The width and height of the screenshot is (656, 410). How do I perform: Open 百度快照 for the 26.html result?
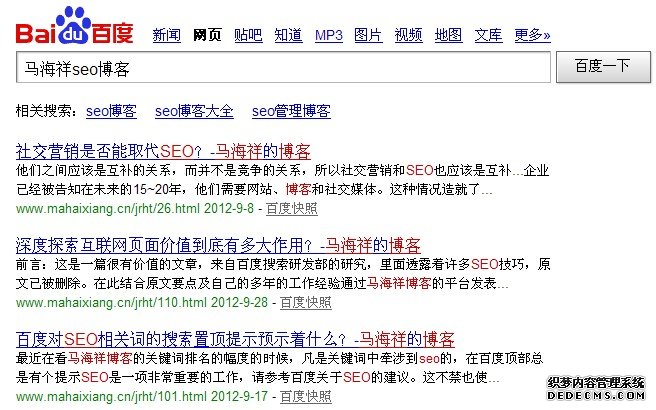[292, 209]
